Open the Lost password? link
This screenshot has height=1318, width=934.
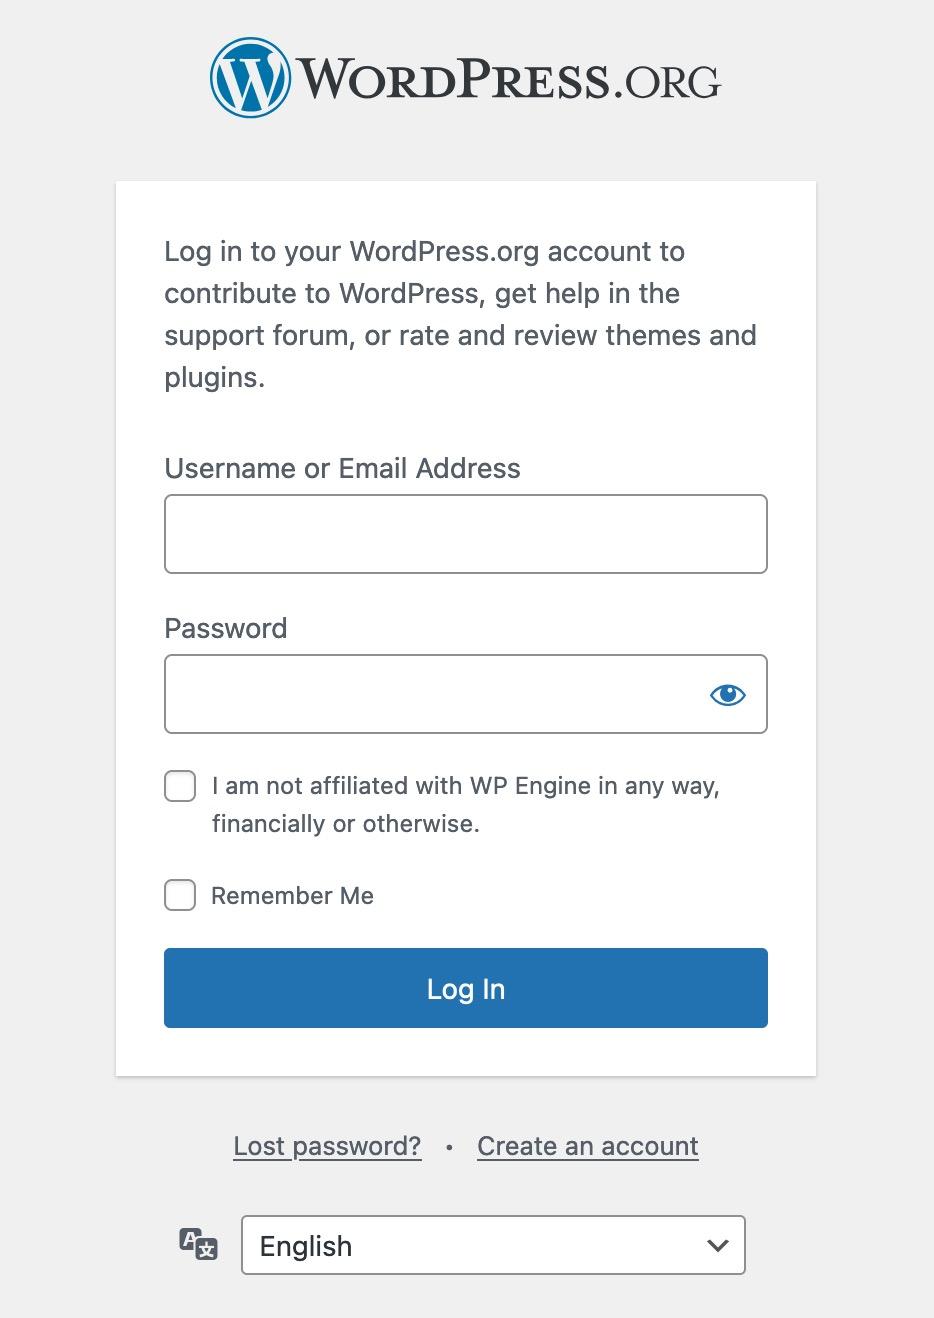pos(327,1146)
